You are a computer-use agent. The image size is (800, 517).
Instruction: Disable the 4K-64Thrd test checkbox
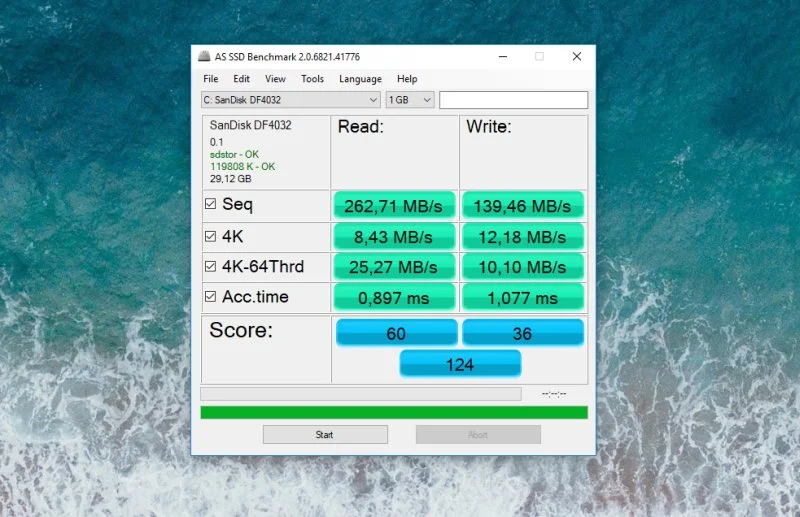[x=210, y=267]
